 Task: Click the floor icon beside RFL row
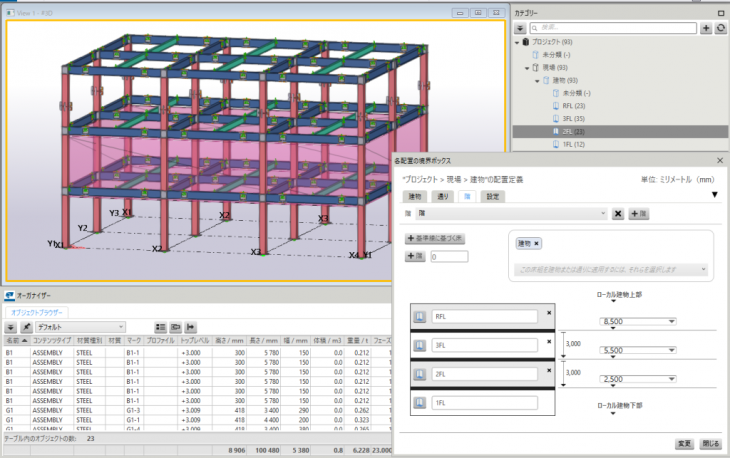(420, 317)
